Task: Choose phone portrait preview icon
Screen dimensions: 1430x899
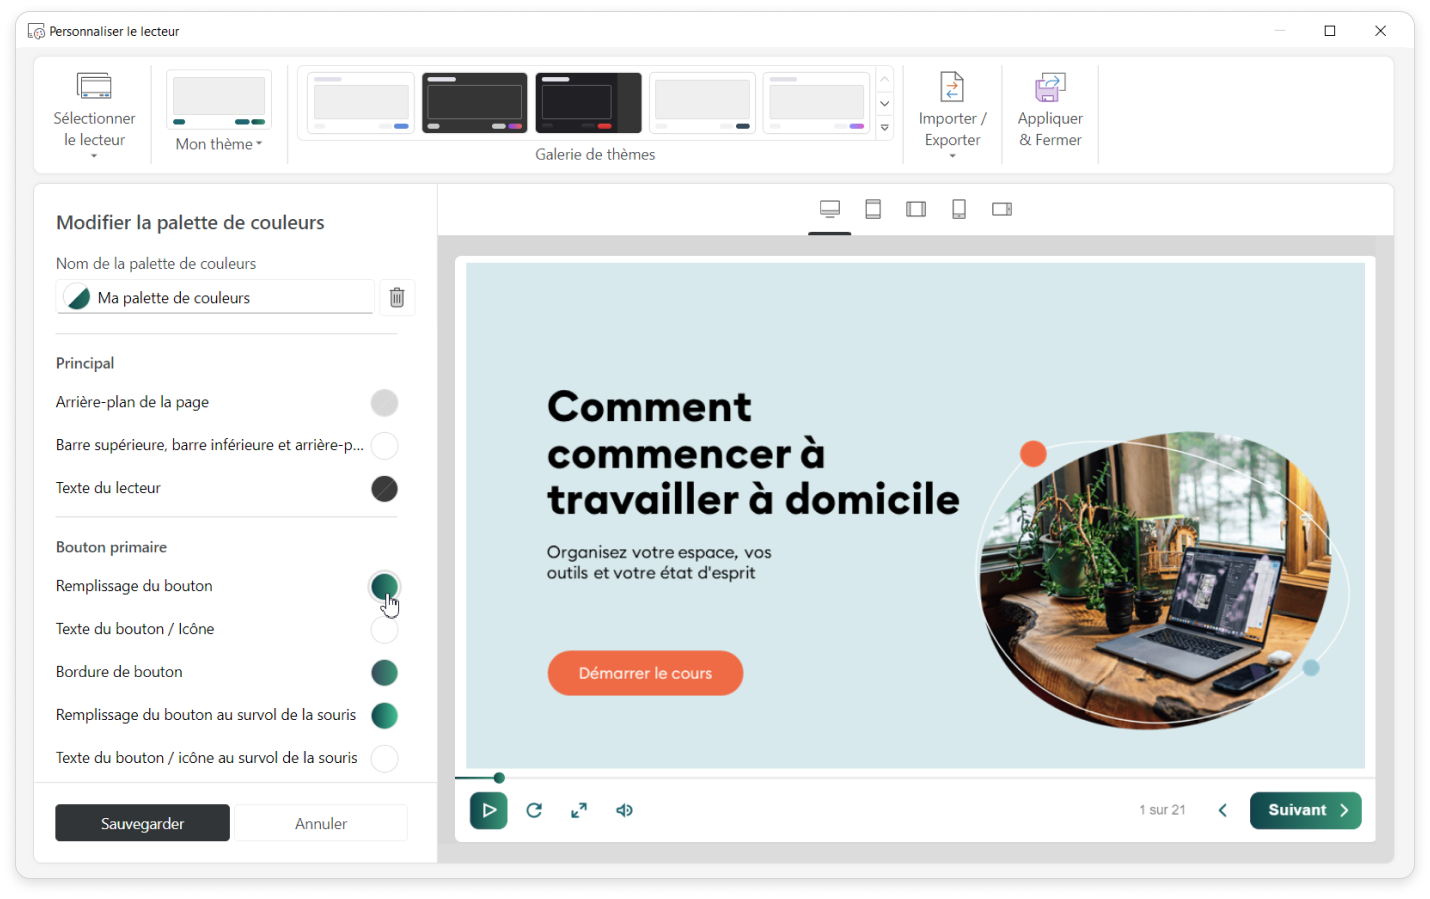Action: coord(959,209)
